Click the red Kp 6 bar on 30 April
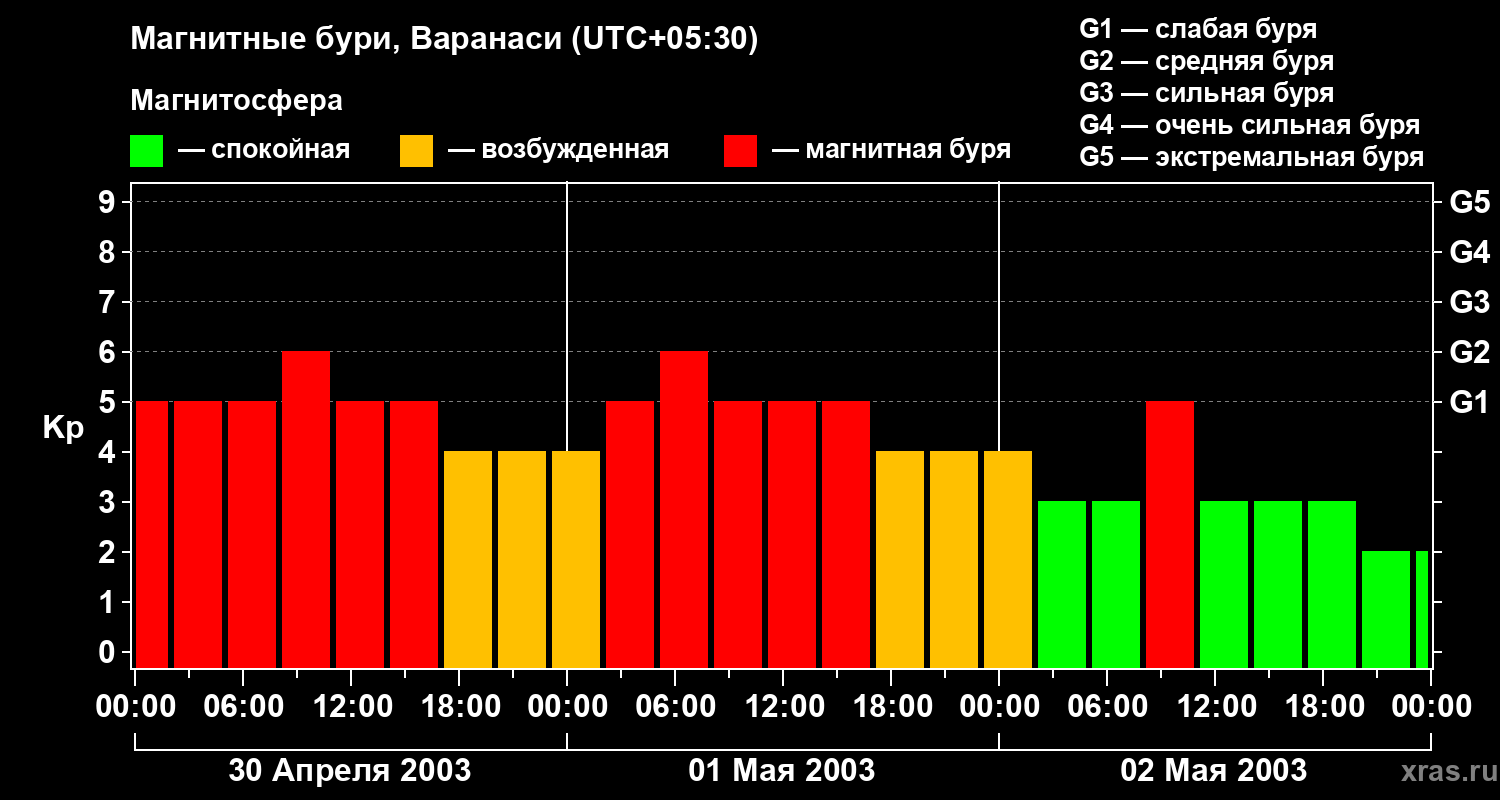The image size is (1500, 800). pos(306,510)
